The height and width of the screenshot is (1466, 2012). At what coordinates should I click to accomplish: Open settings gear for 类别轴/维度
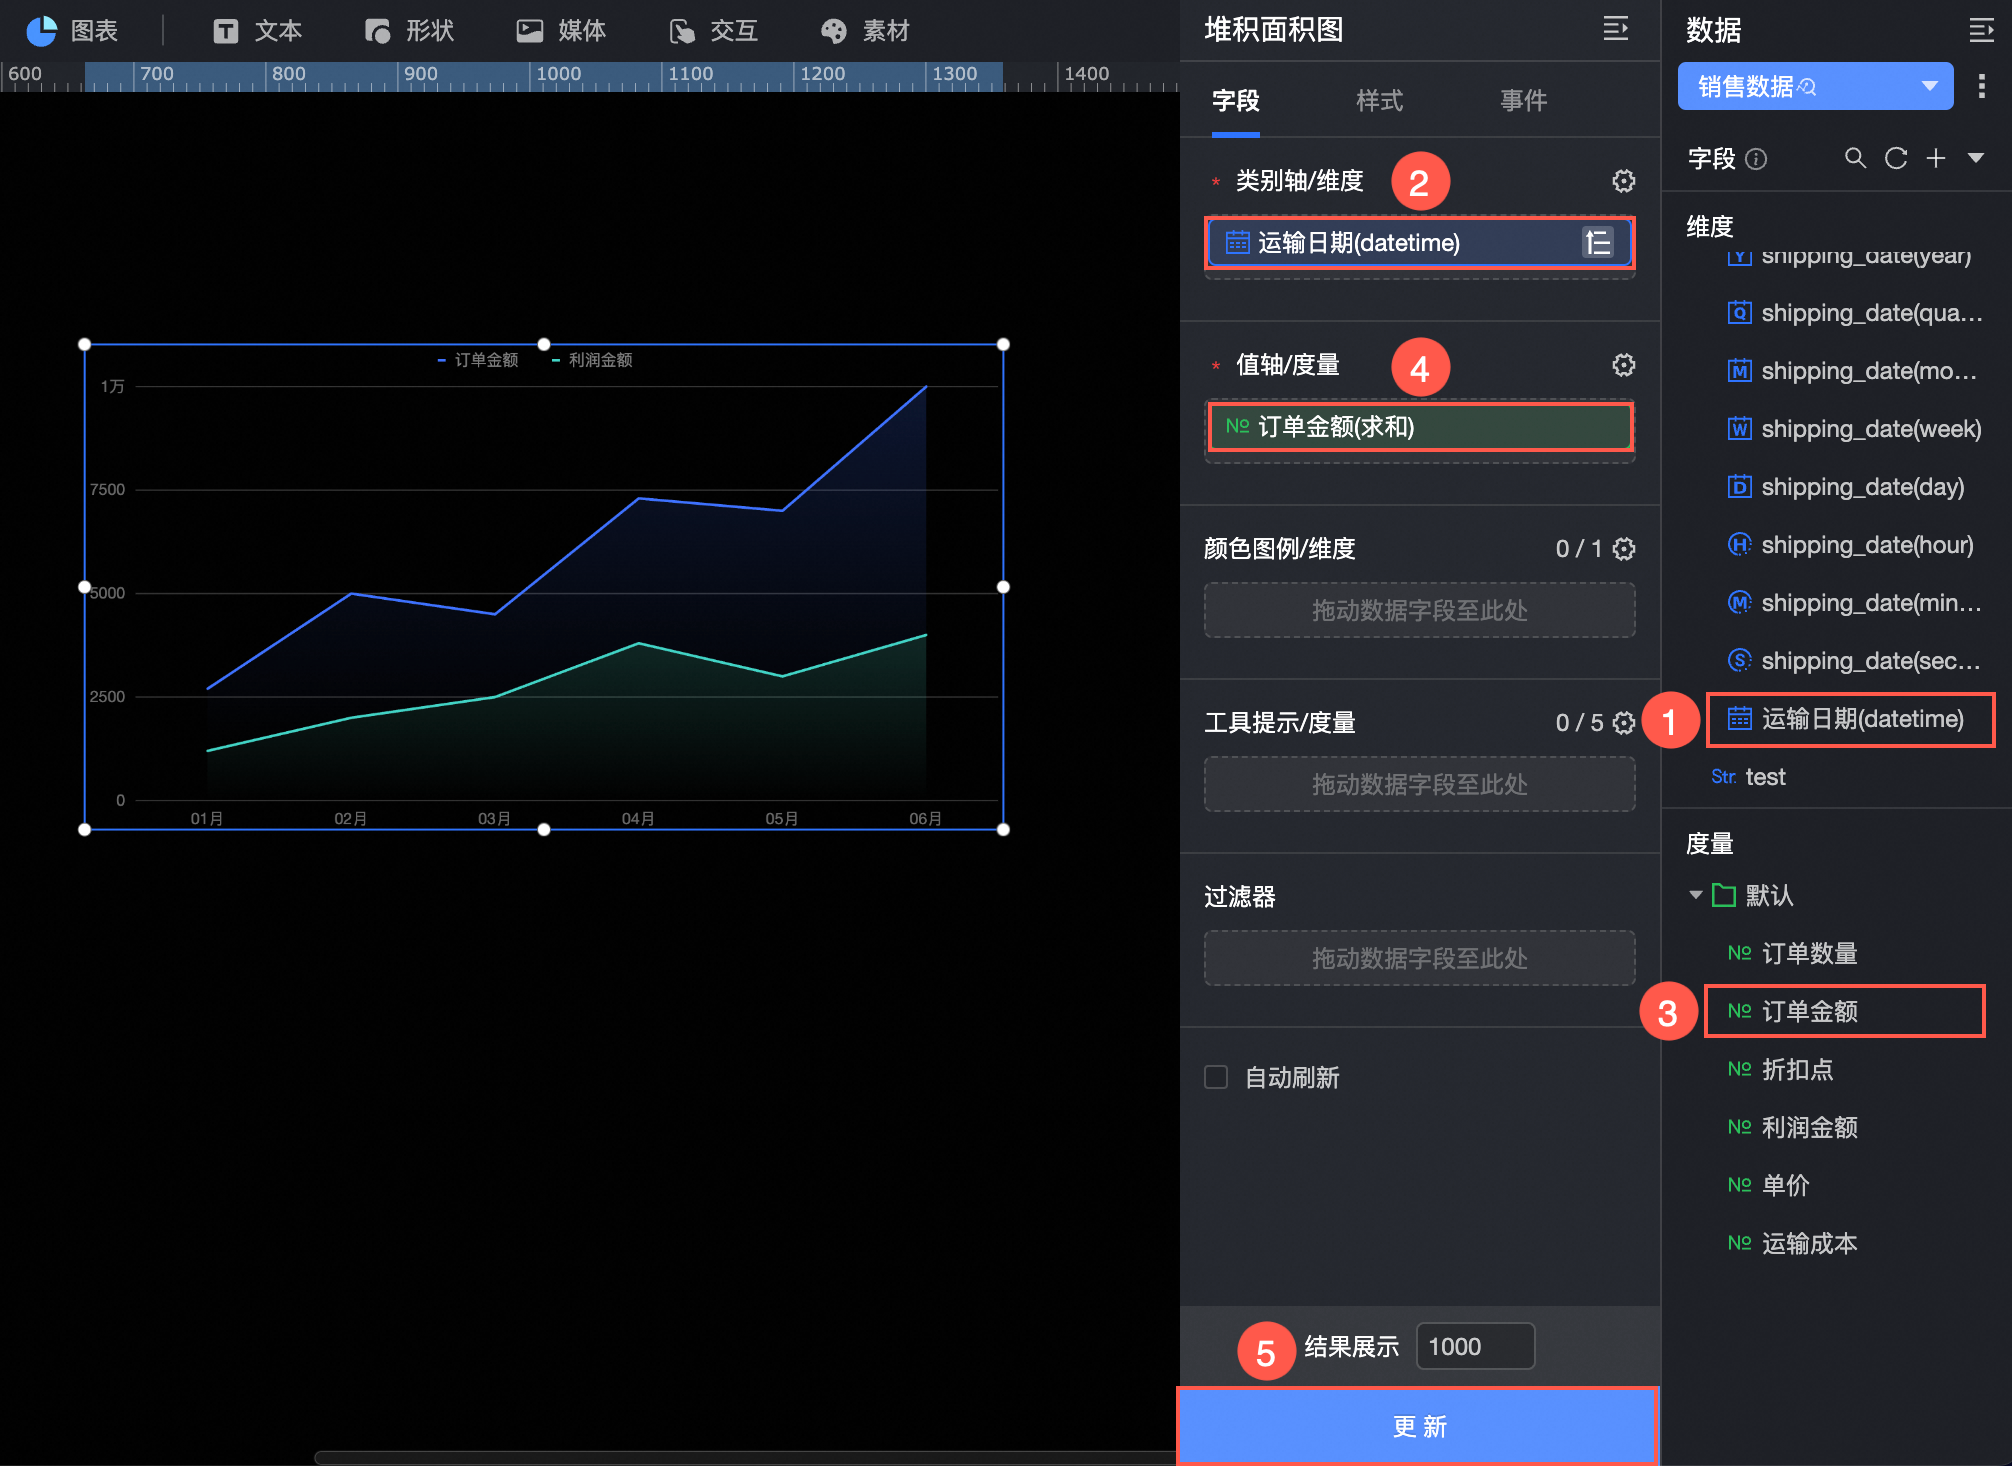[1623, 181]
